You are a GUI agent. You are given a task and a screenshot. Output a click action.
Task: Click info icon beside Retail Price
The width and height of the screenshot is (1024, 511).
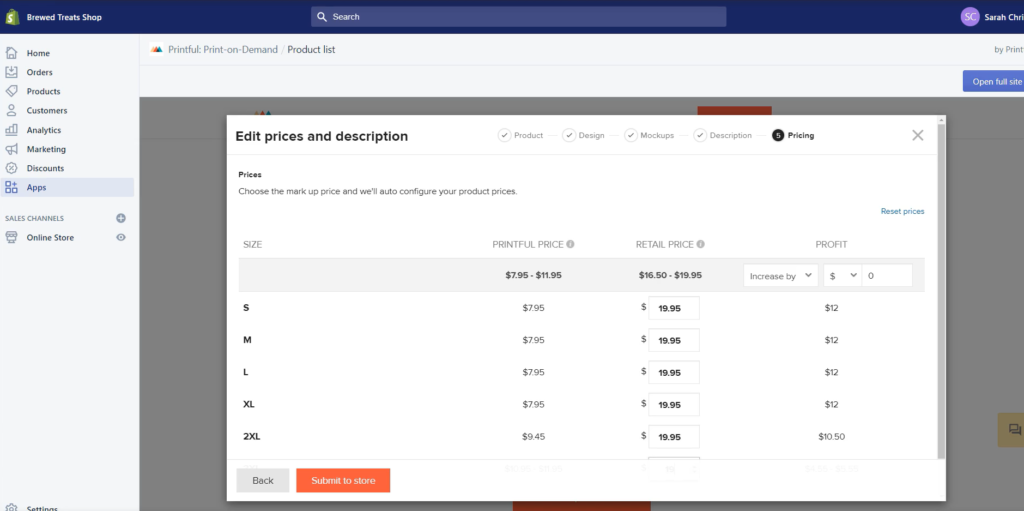pos(701,244)
